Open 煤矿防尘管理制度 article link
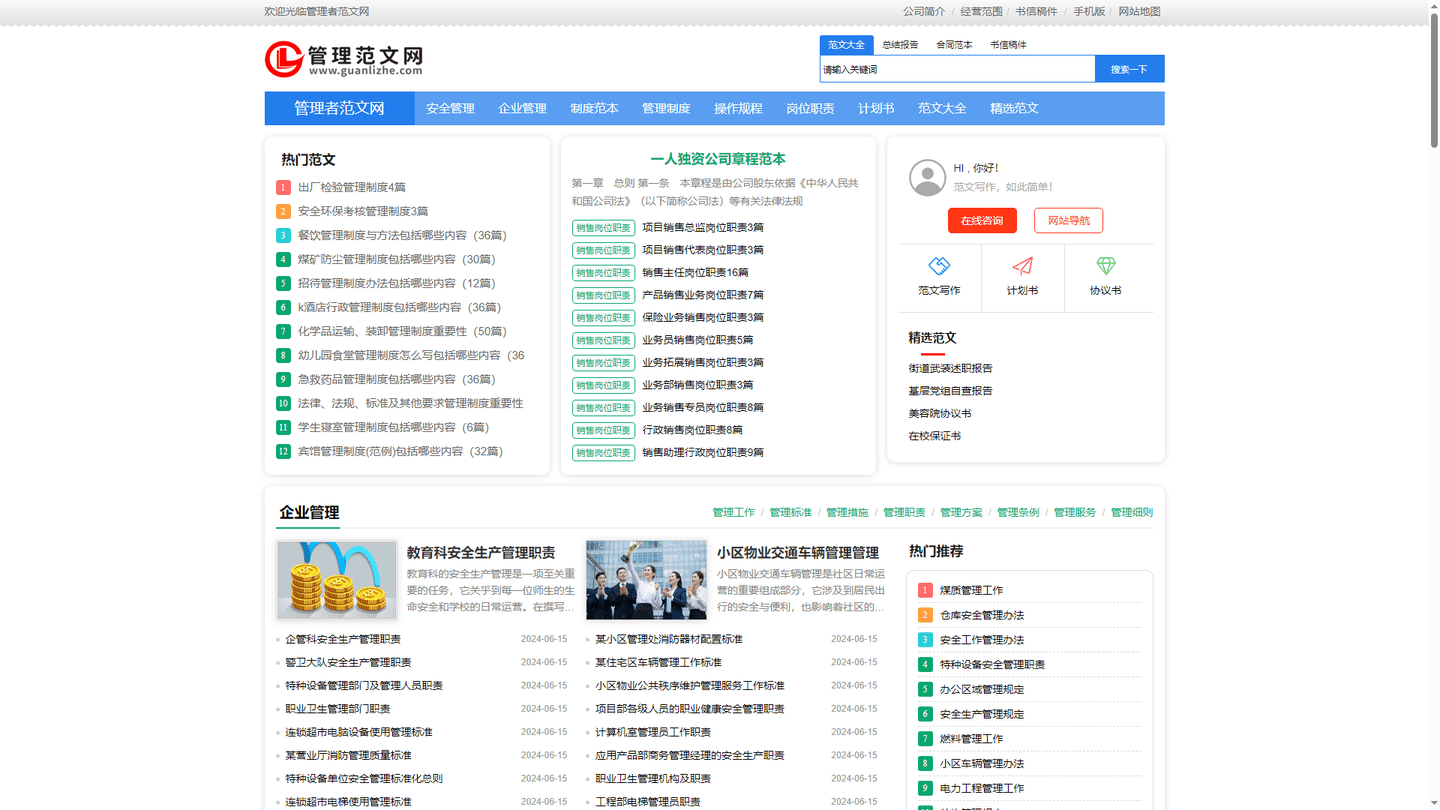 pos(396,259)
